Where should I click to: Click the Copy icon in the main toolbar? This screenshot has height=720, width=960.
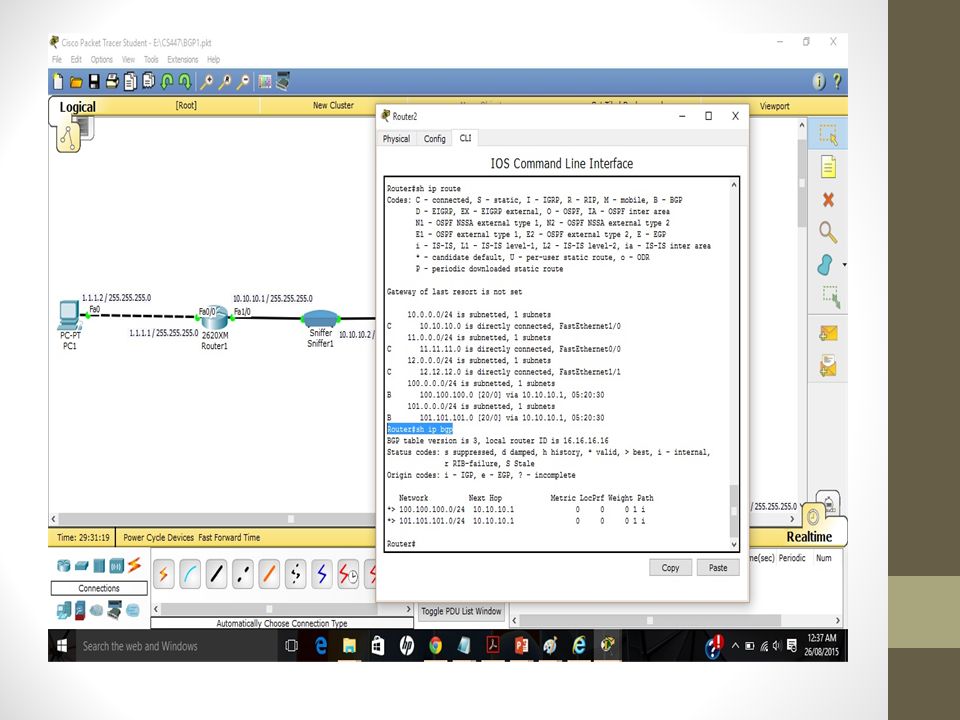[x=130, y=81]
